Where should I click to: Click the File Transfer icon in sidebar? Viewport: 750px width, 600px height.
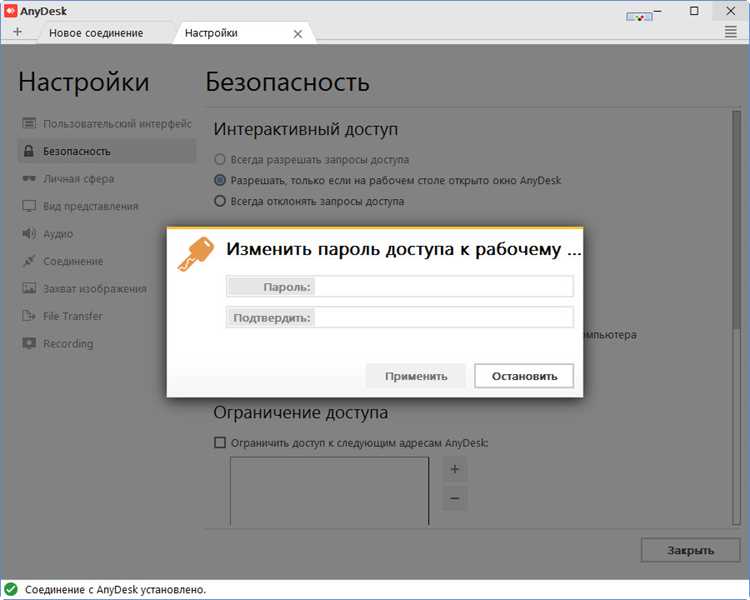pyautogui.click(x=29, y=316)
